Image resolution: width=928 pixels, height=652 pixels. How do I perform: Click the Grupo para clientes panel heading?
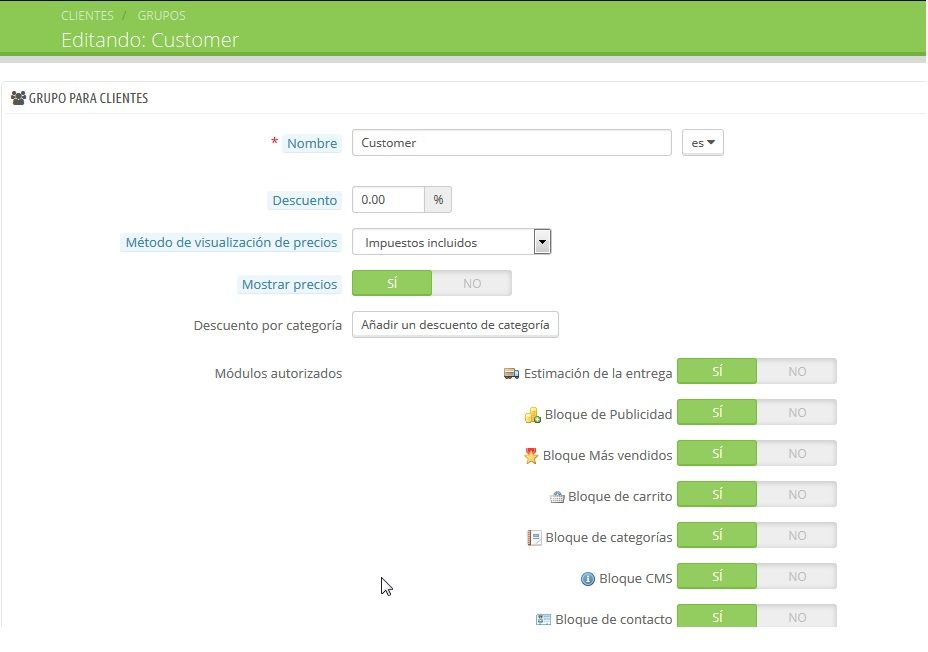coord(88,98)
